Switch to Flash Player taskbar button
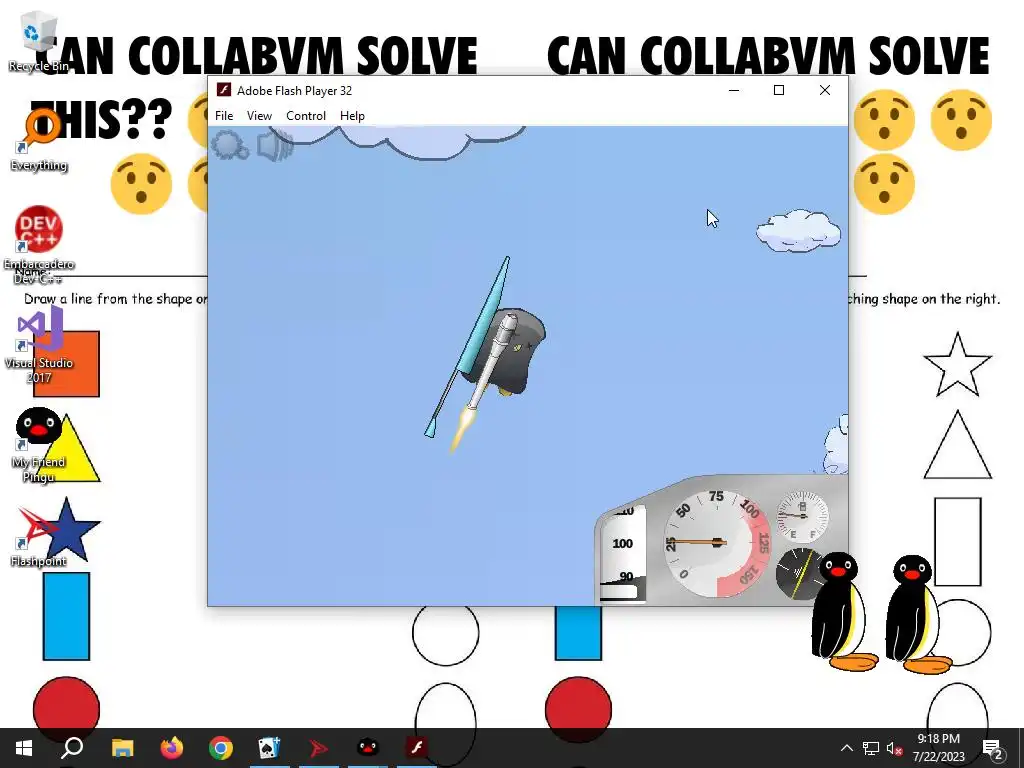 click(x=417, y=748)
